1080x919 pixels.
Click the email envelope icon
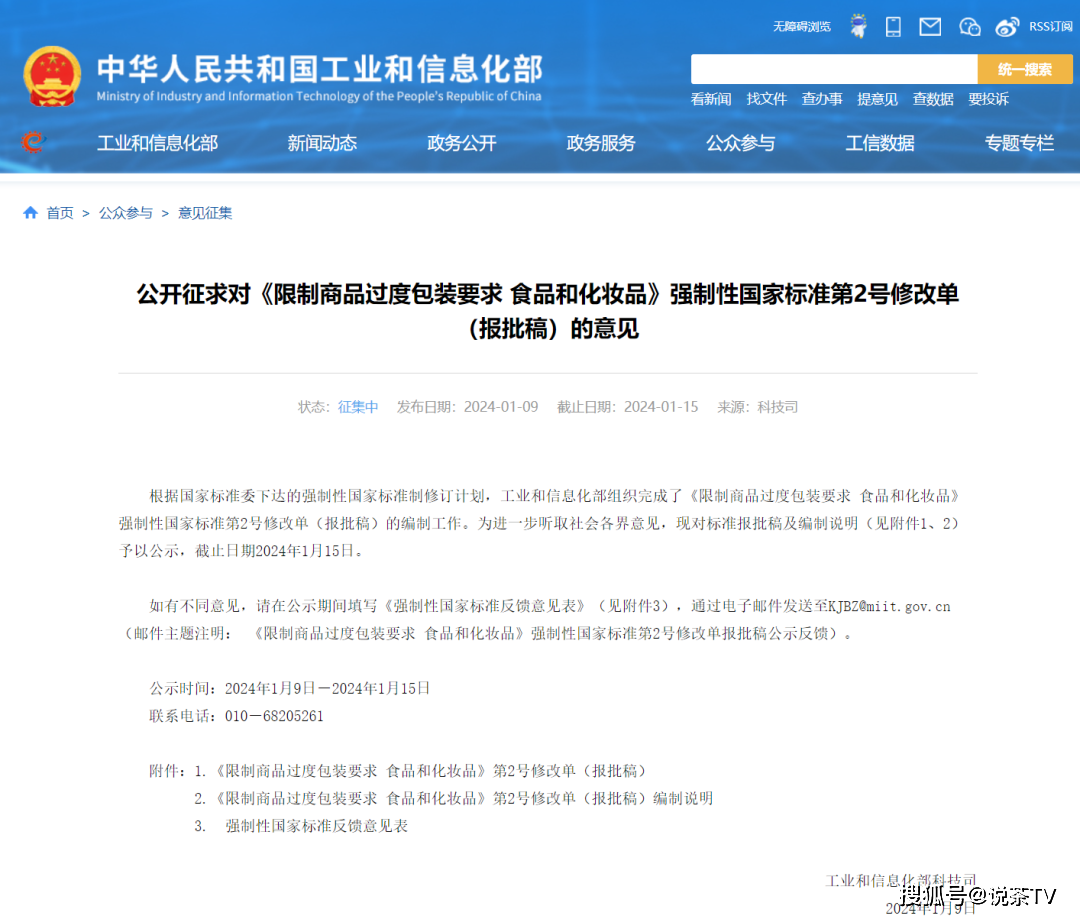point(931,27)
